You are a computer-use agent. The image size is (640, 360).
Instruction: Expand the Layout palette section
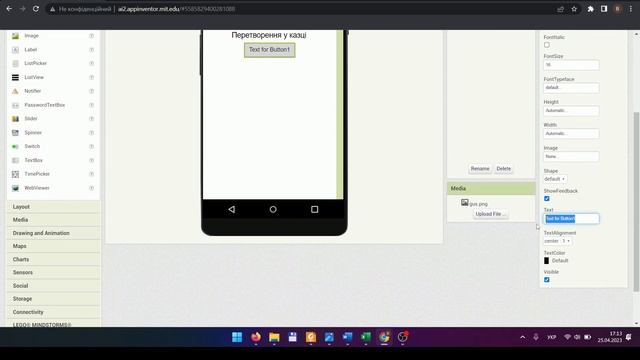[x=53, y=207]
